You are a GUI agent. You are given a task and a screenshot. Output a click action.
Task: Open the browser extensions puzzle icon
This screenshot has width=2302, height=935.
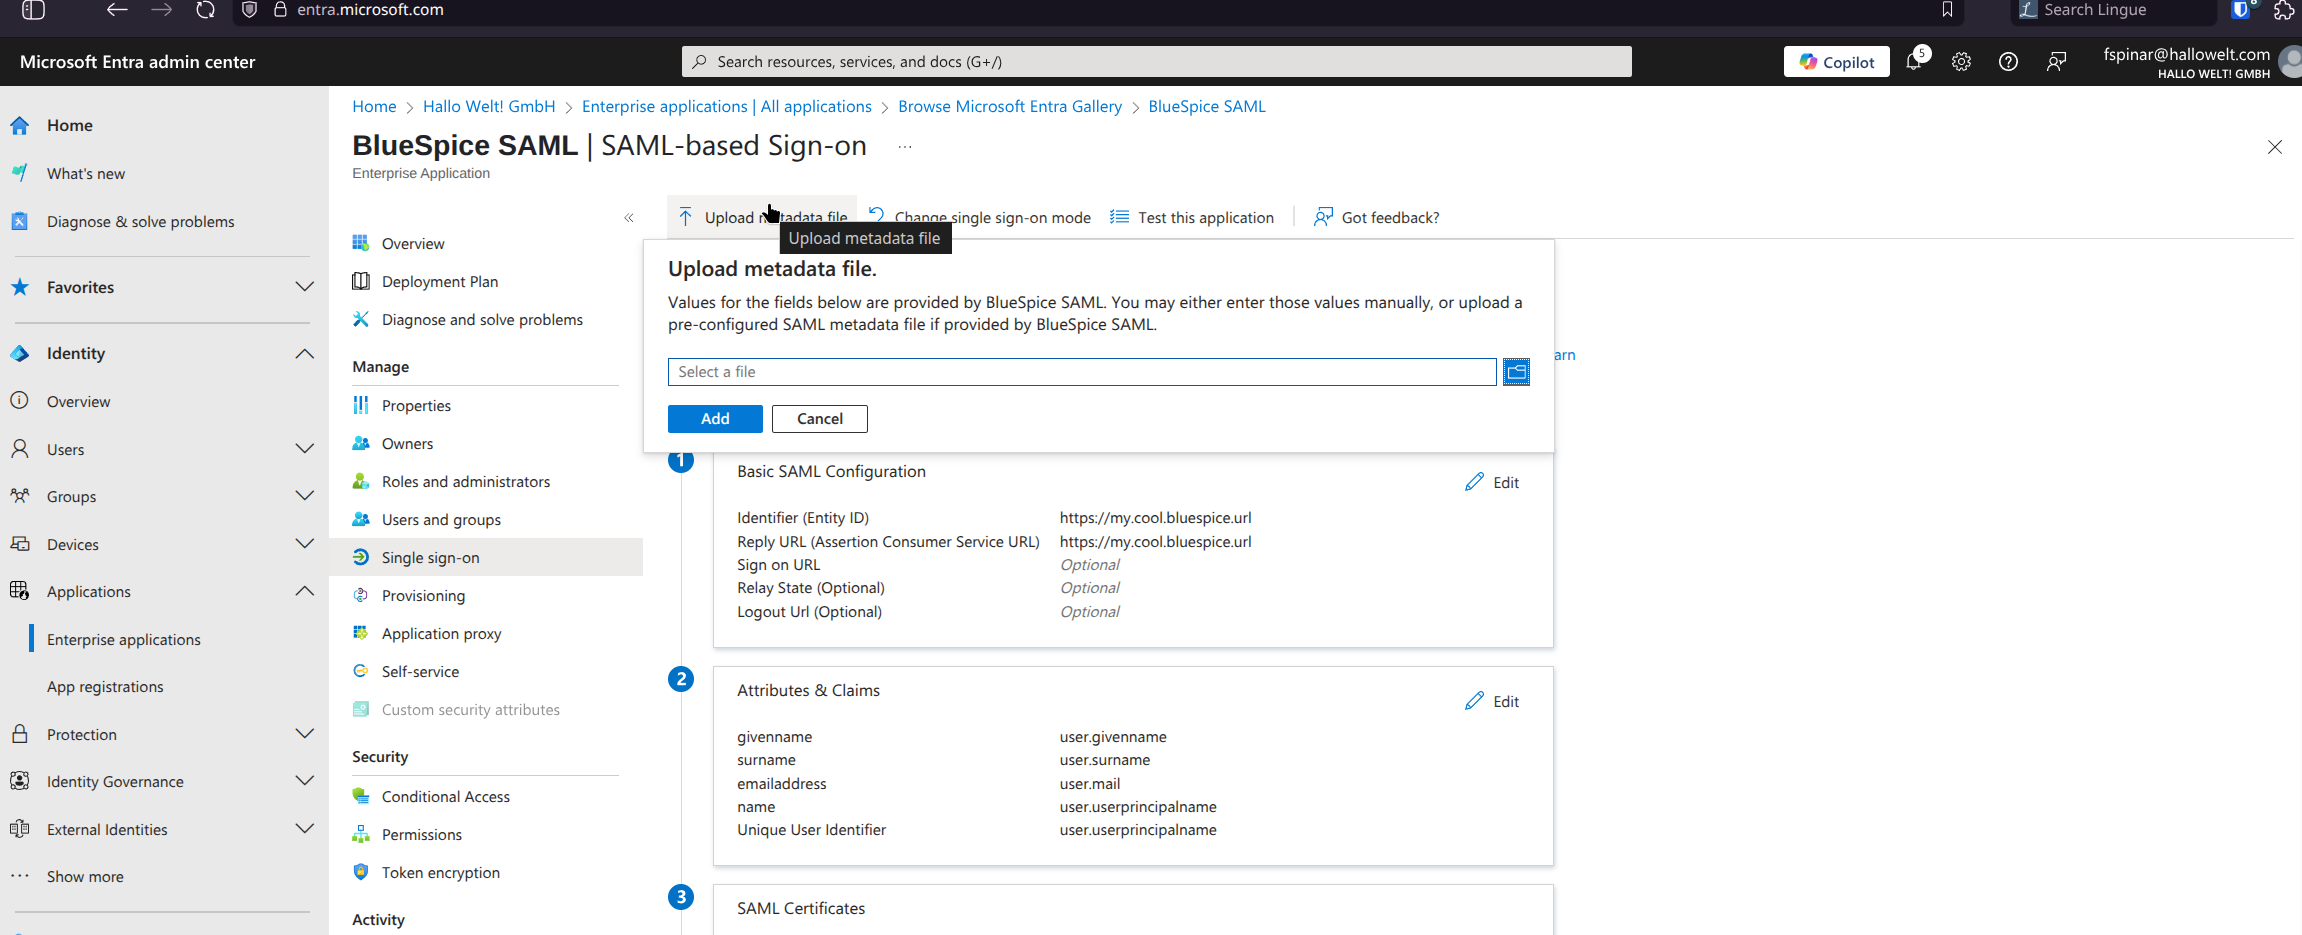click(x=2284, y=10)
